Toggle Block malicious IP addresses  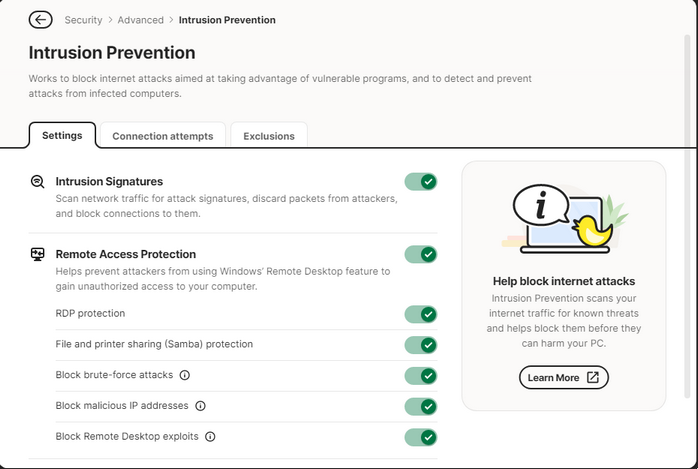tap(421, 407)
